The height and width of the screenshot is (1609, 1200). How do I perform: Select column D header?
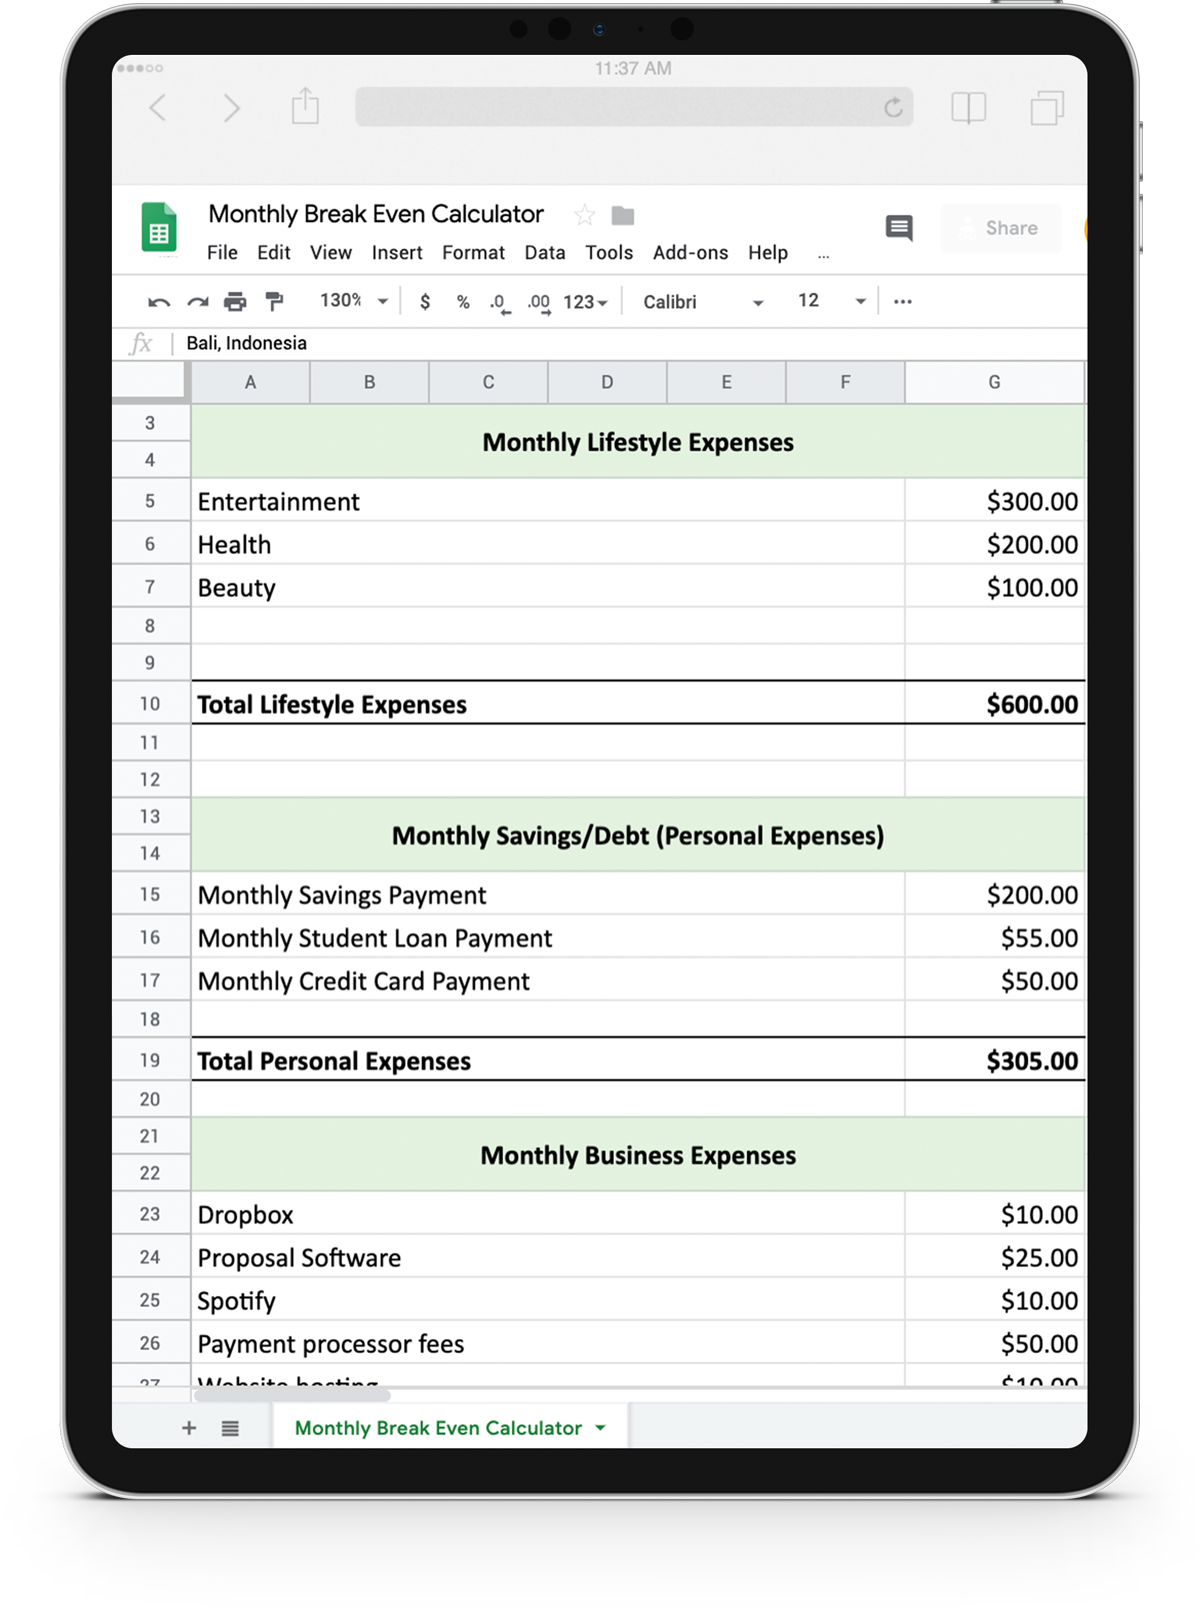[607, 382]
